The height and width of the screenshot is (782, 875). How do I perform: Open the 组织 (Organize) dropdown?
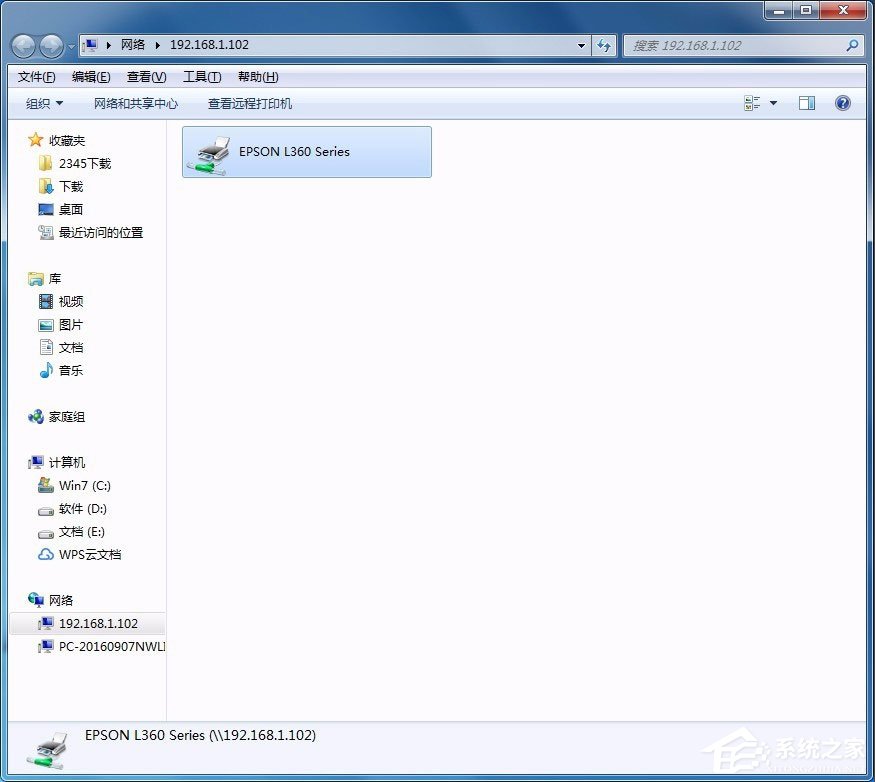pyautogui.click(x=43, y=103)
